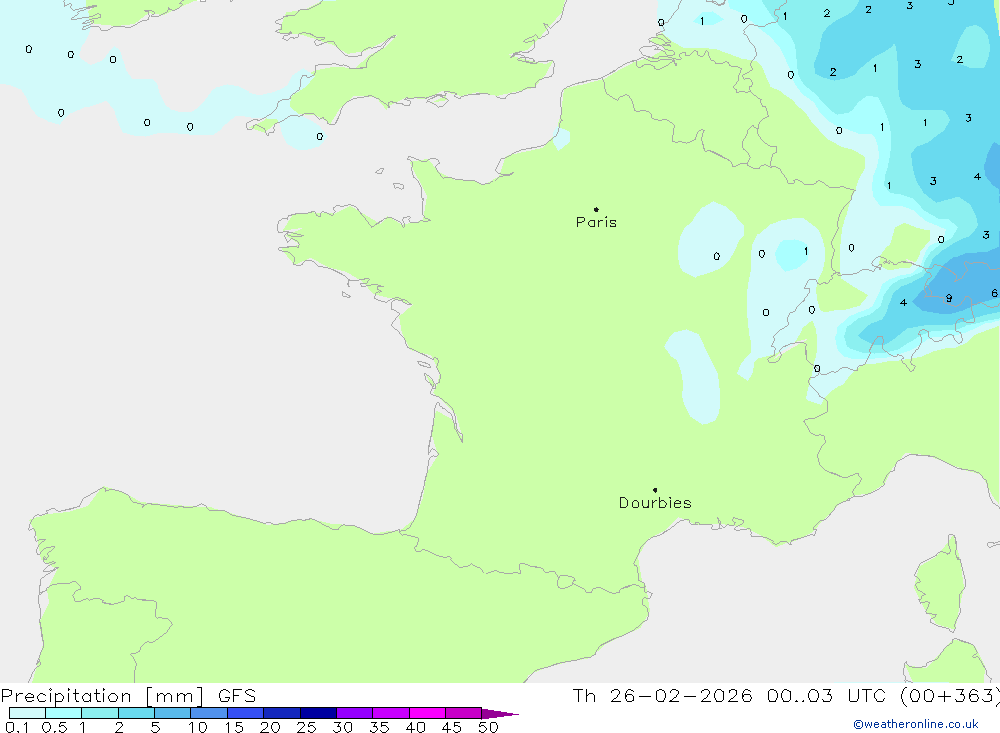Click the 0.5–1 mm legend swatch
The image size is (1000, 733).
(x=64, y=713)
